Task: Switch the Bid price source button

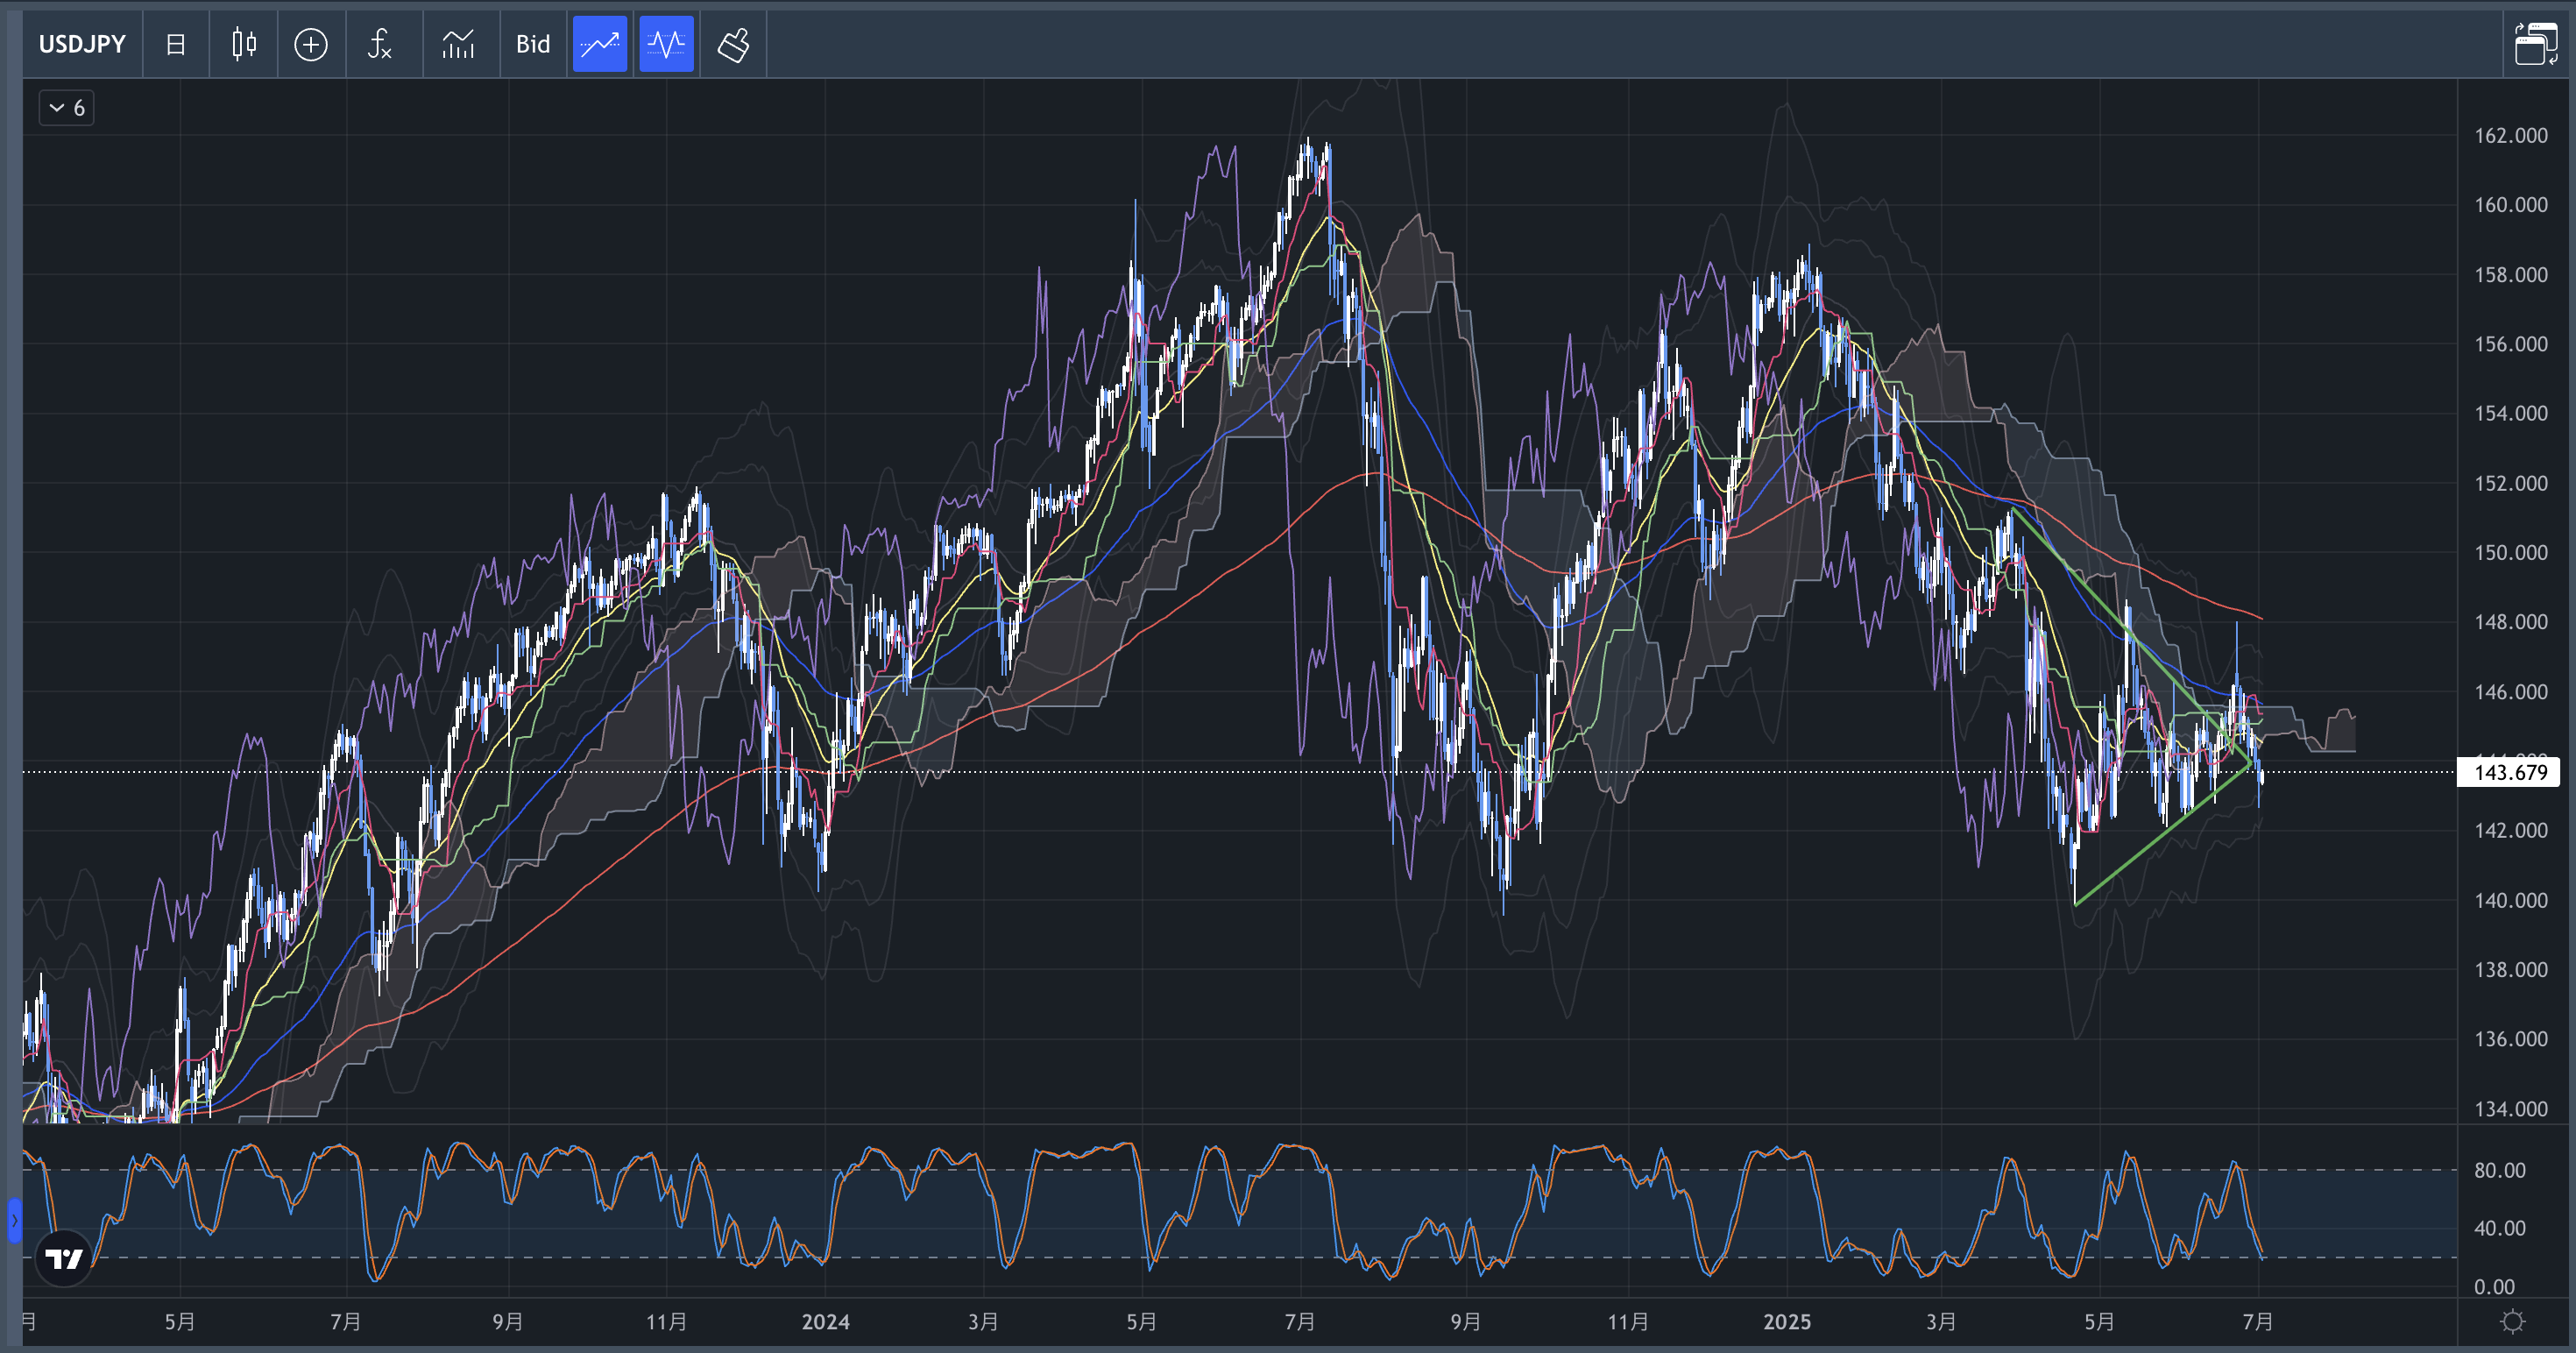Action: pos(533,44)
